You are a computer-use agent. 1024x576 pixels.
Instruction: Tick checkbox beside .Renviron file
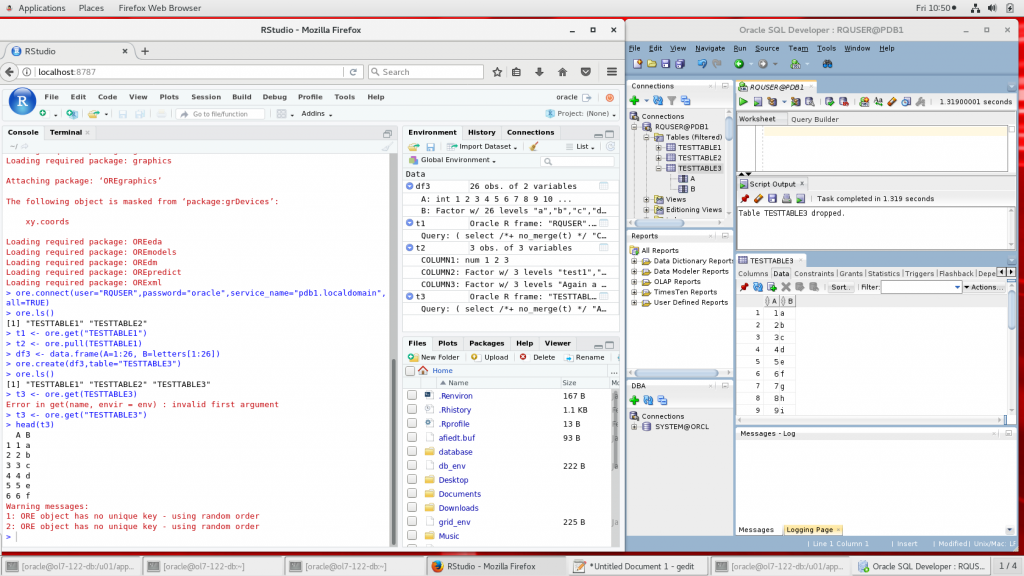pyautogui.click(x=412, y=396)
